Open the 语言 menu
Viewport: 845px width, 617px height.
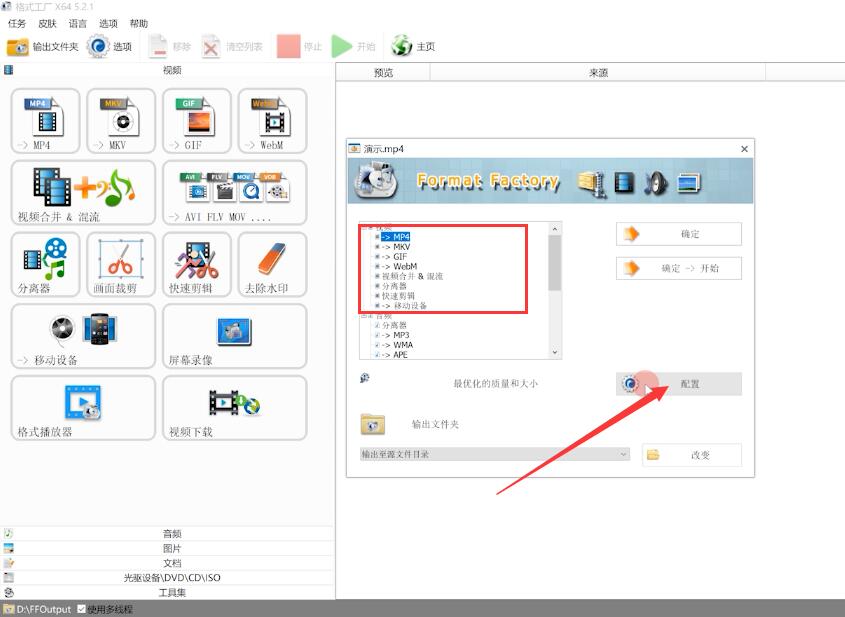pyautogui.click(x=78, y=24)
